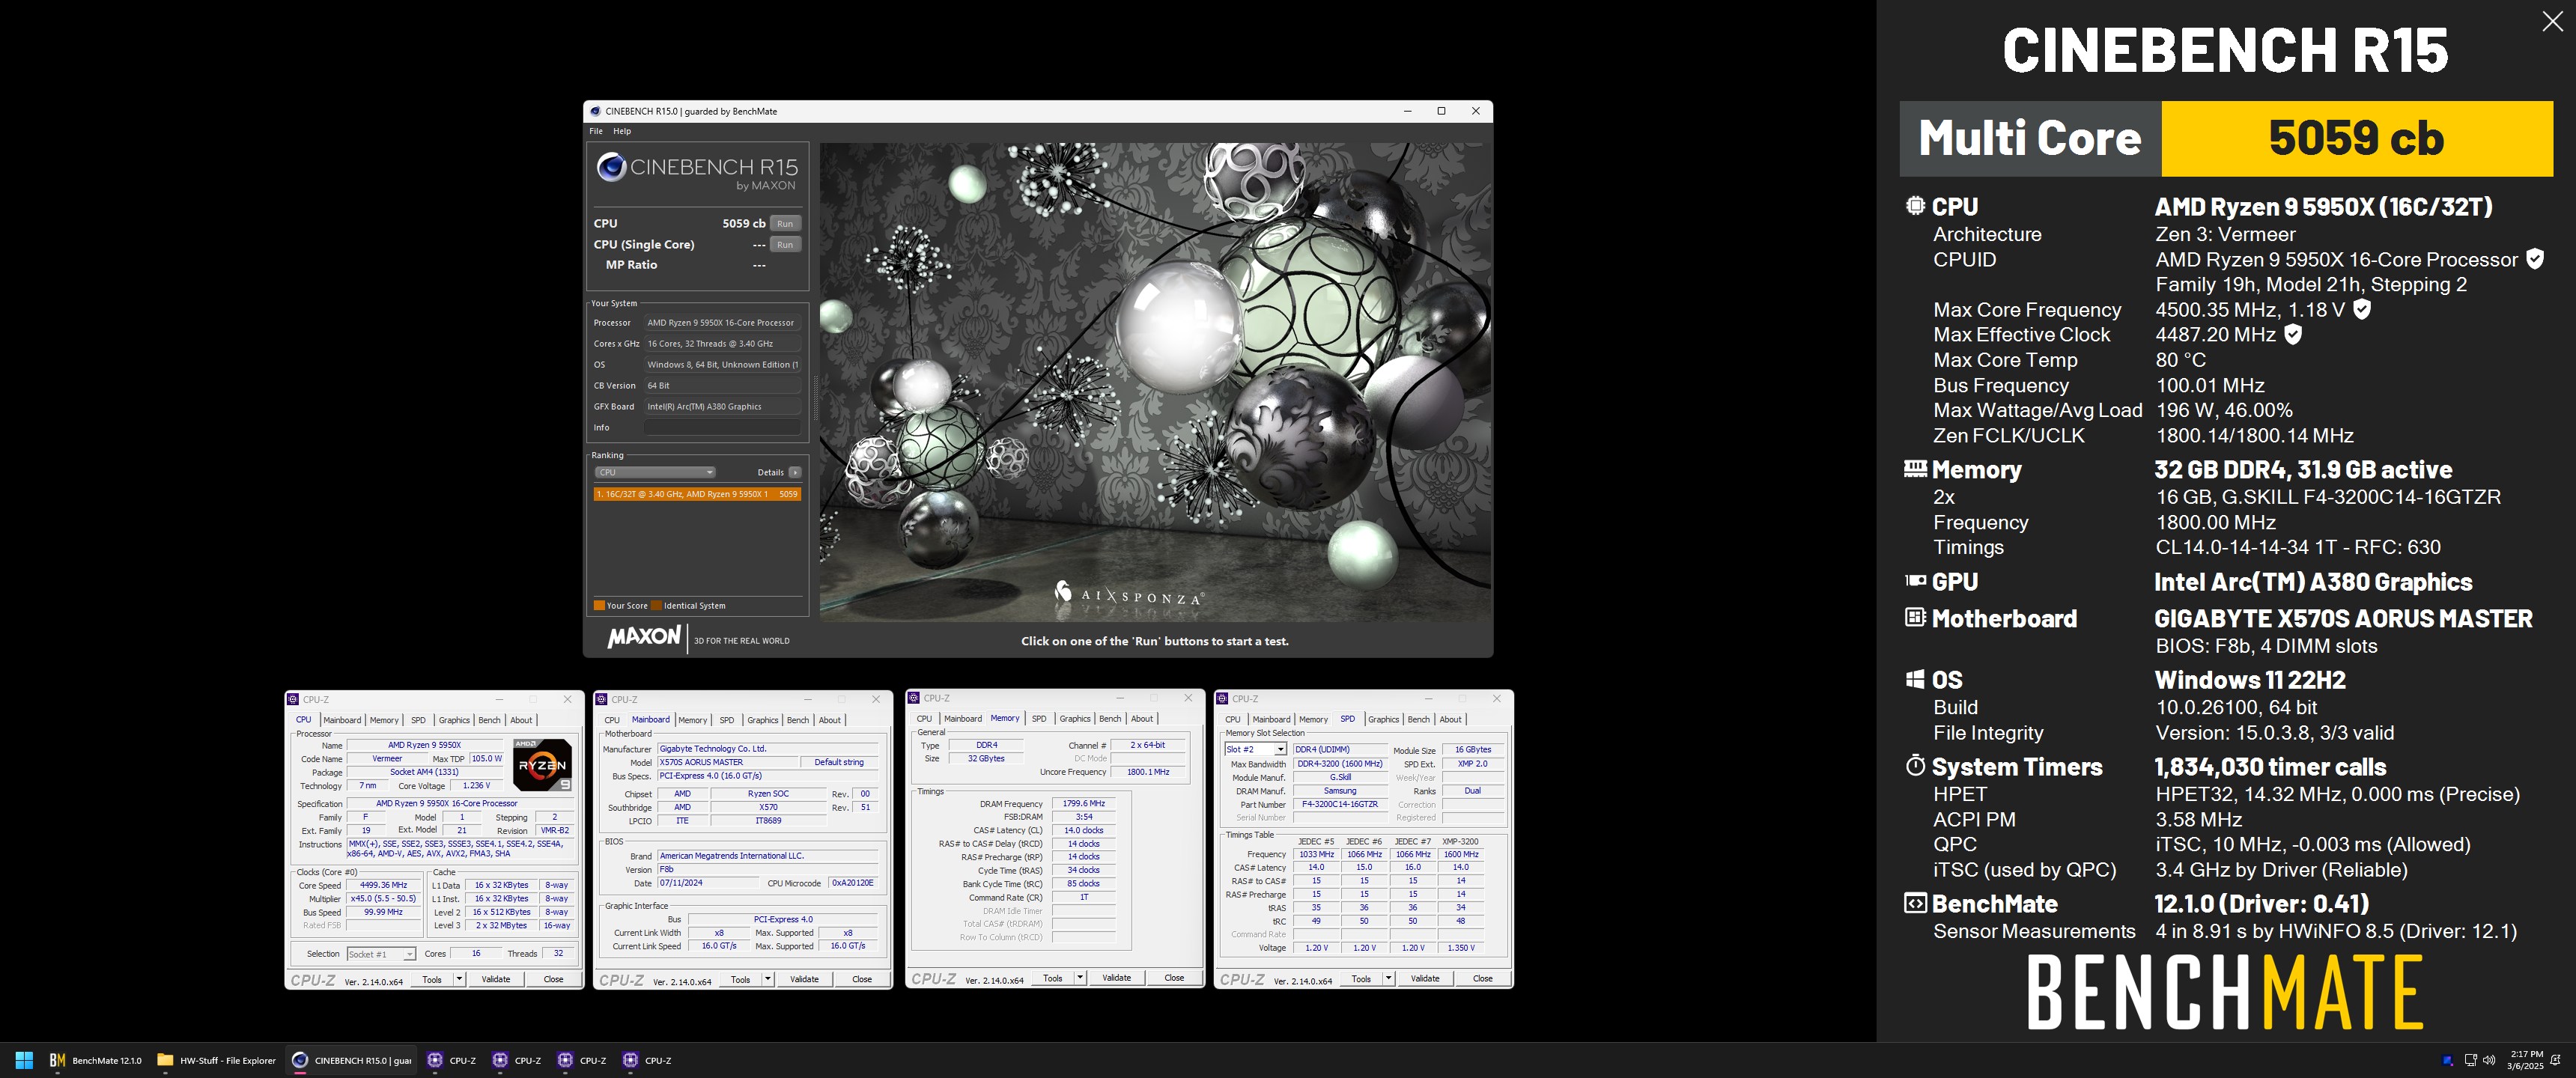
Task: Click the Part Number F4-3200C14-16GTZR field
Action: (x=1340, y=804)
